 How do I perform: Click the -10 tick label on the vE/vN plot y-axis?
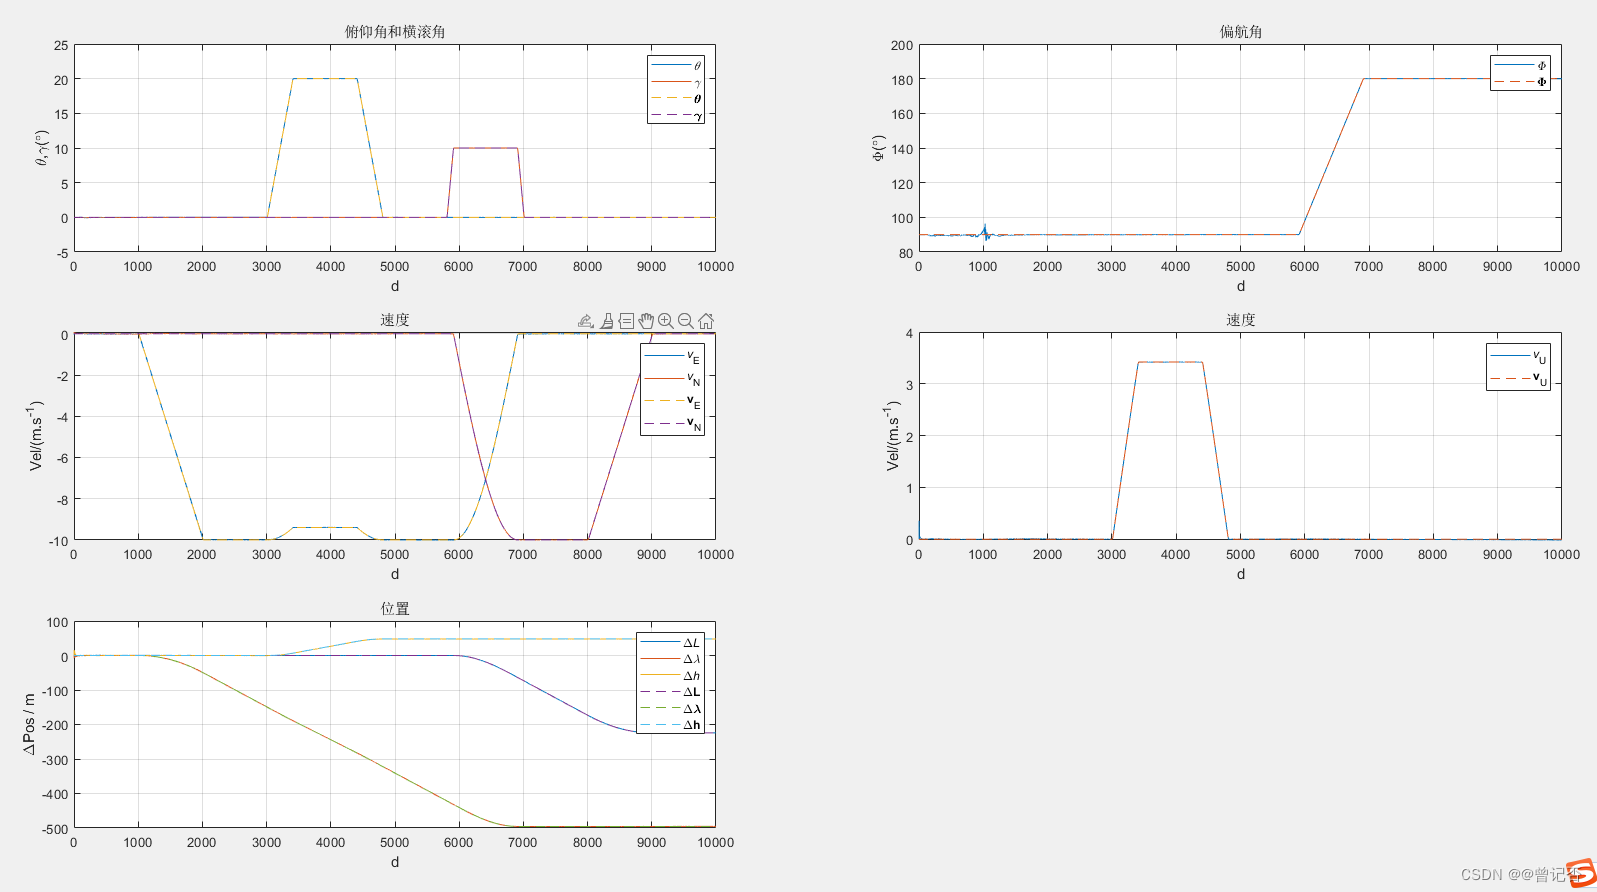59,541
